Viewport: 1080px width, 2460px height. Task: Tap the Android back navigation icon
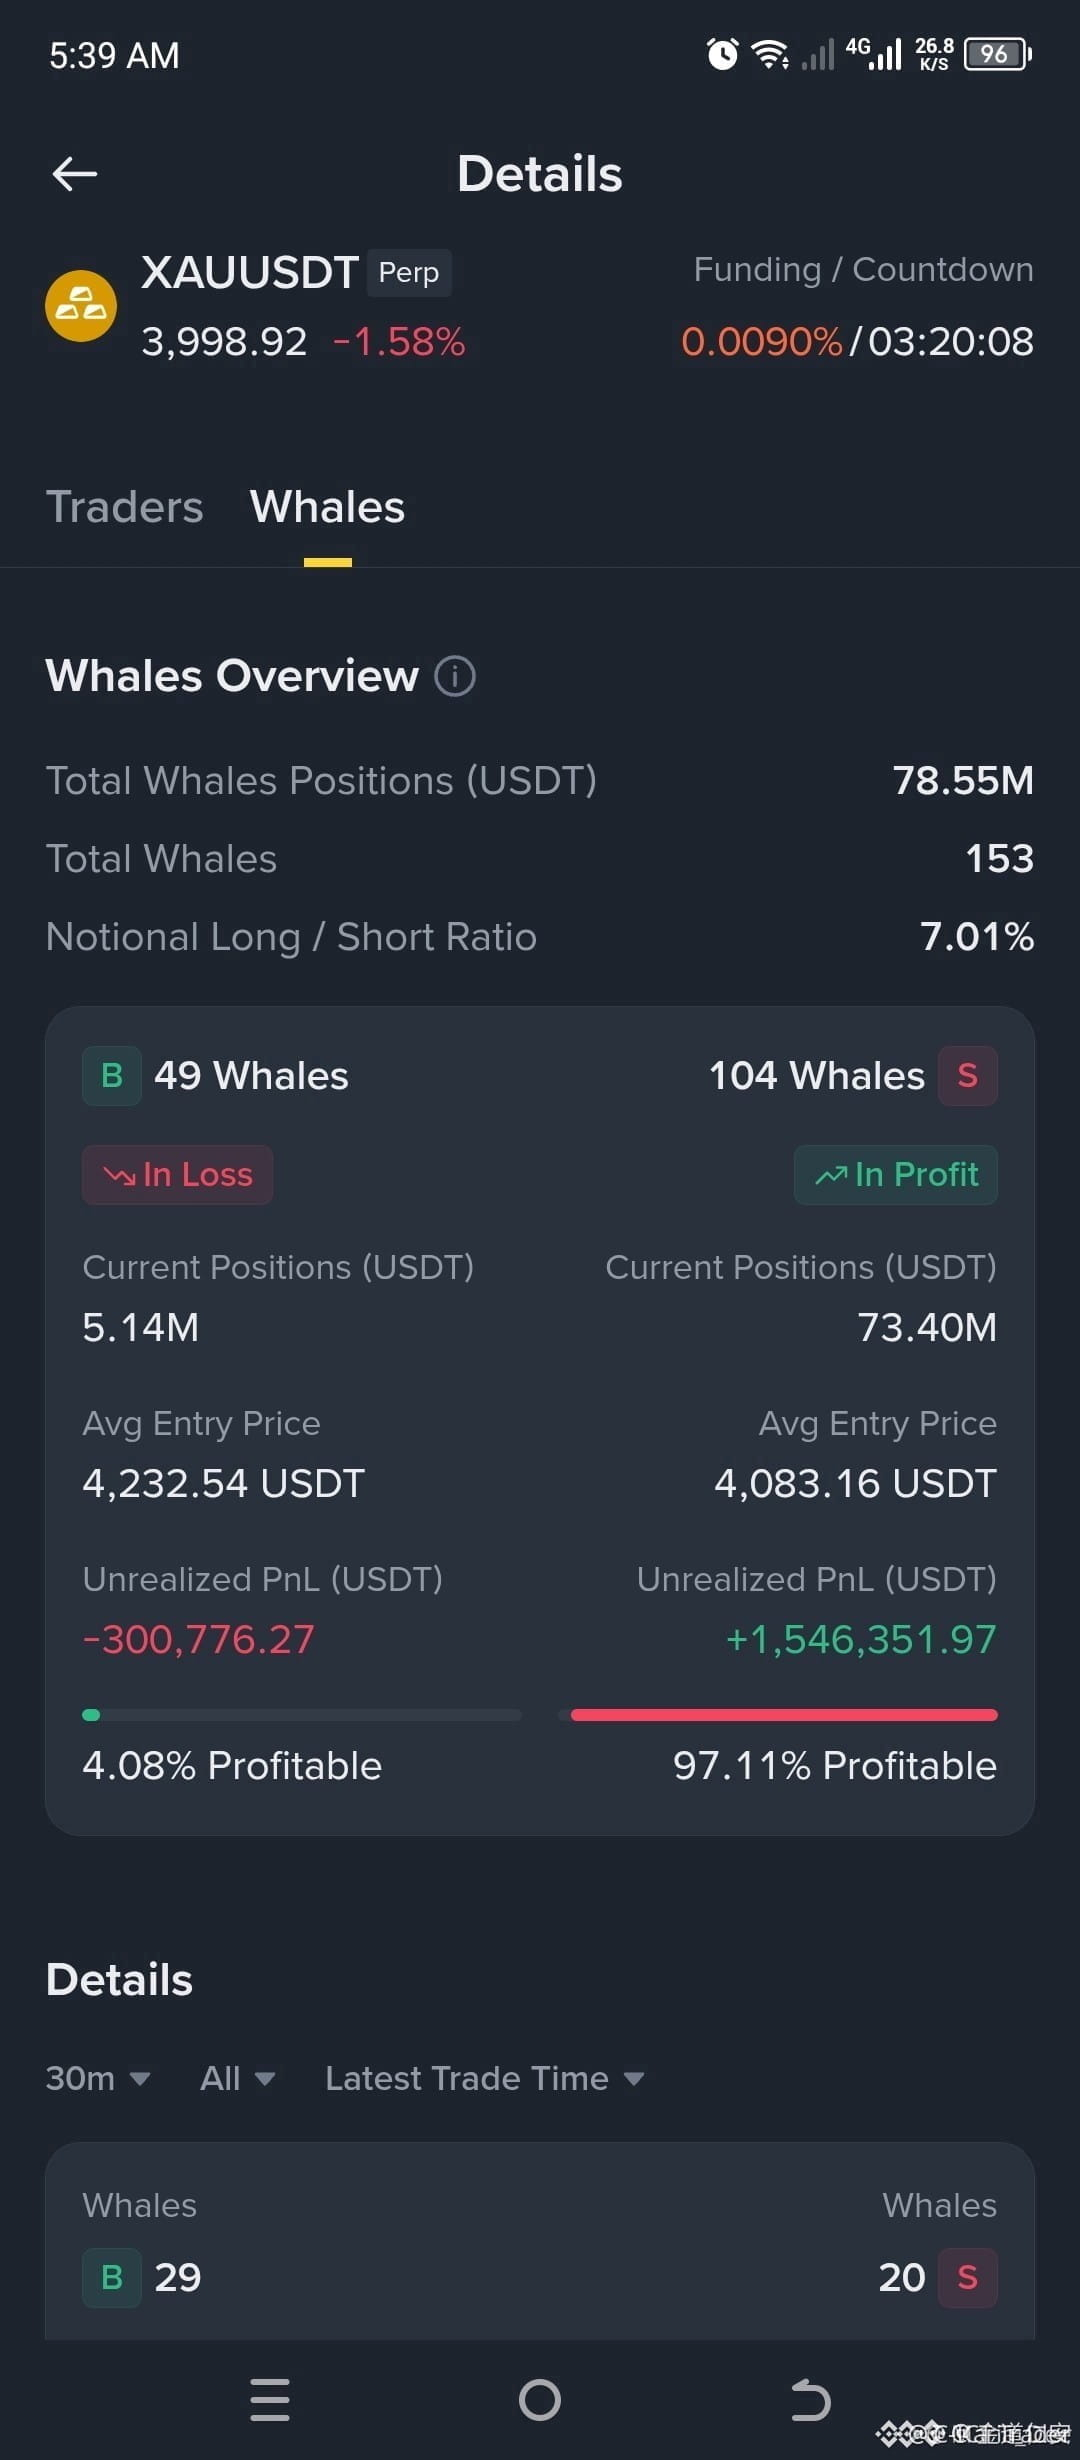pos(810,2400)
